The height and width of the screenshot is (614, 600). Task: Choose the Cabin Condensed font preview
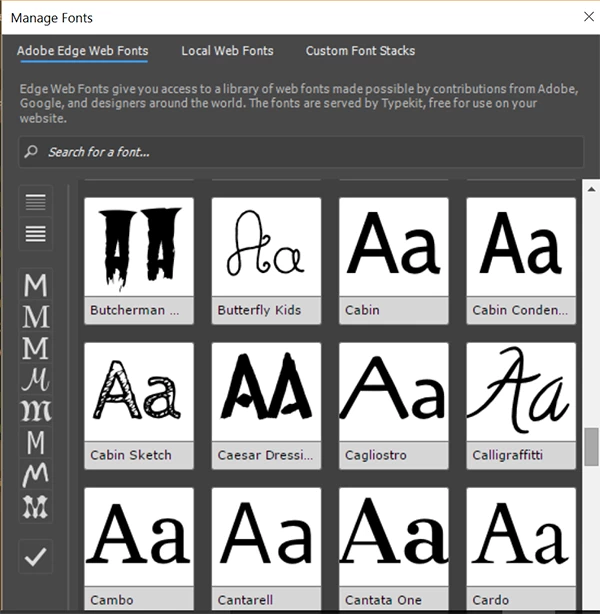pyautogui.click(x=521, y=247)
